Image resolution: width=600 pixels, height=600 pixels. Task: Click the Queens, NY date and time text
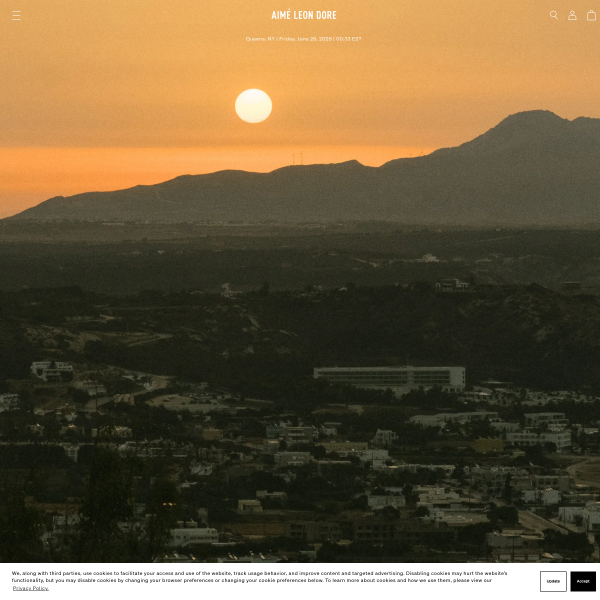point(303,39)
